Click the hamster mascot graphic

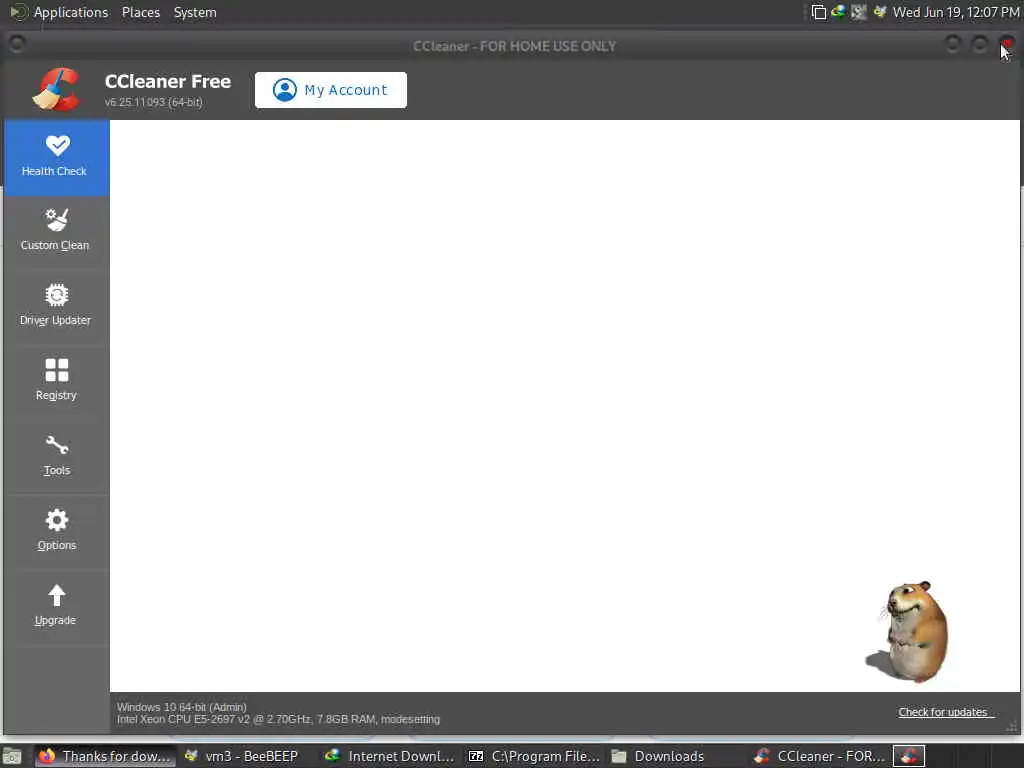point(908,632)
